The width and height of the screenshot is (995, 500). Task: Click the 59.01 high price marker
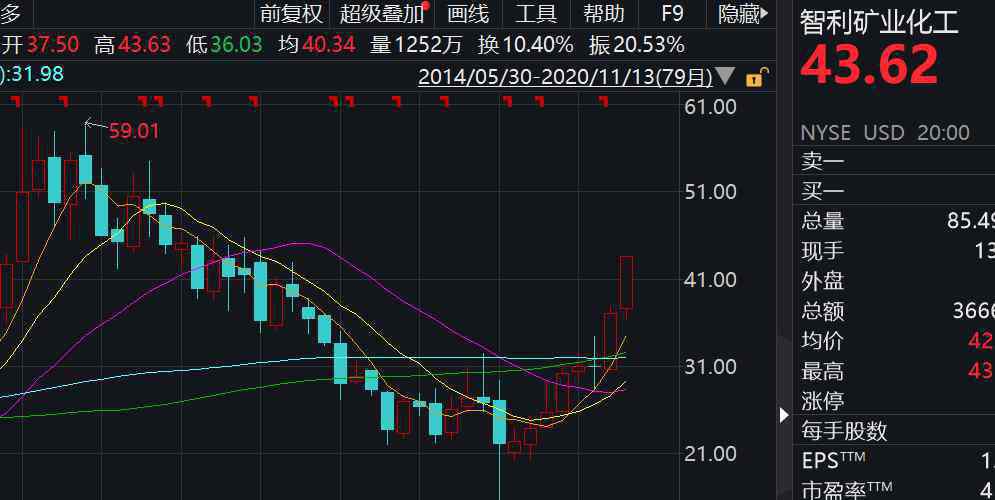click(x=134, y=130)
